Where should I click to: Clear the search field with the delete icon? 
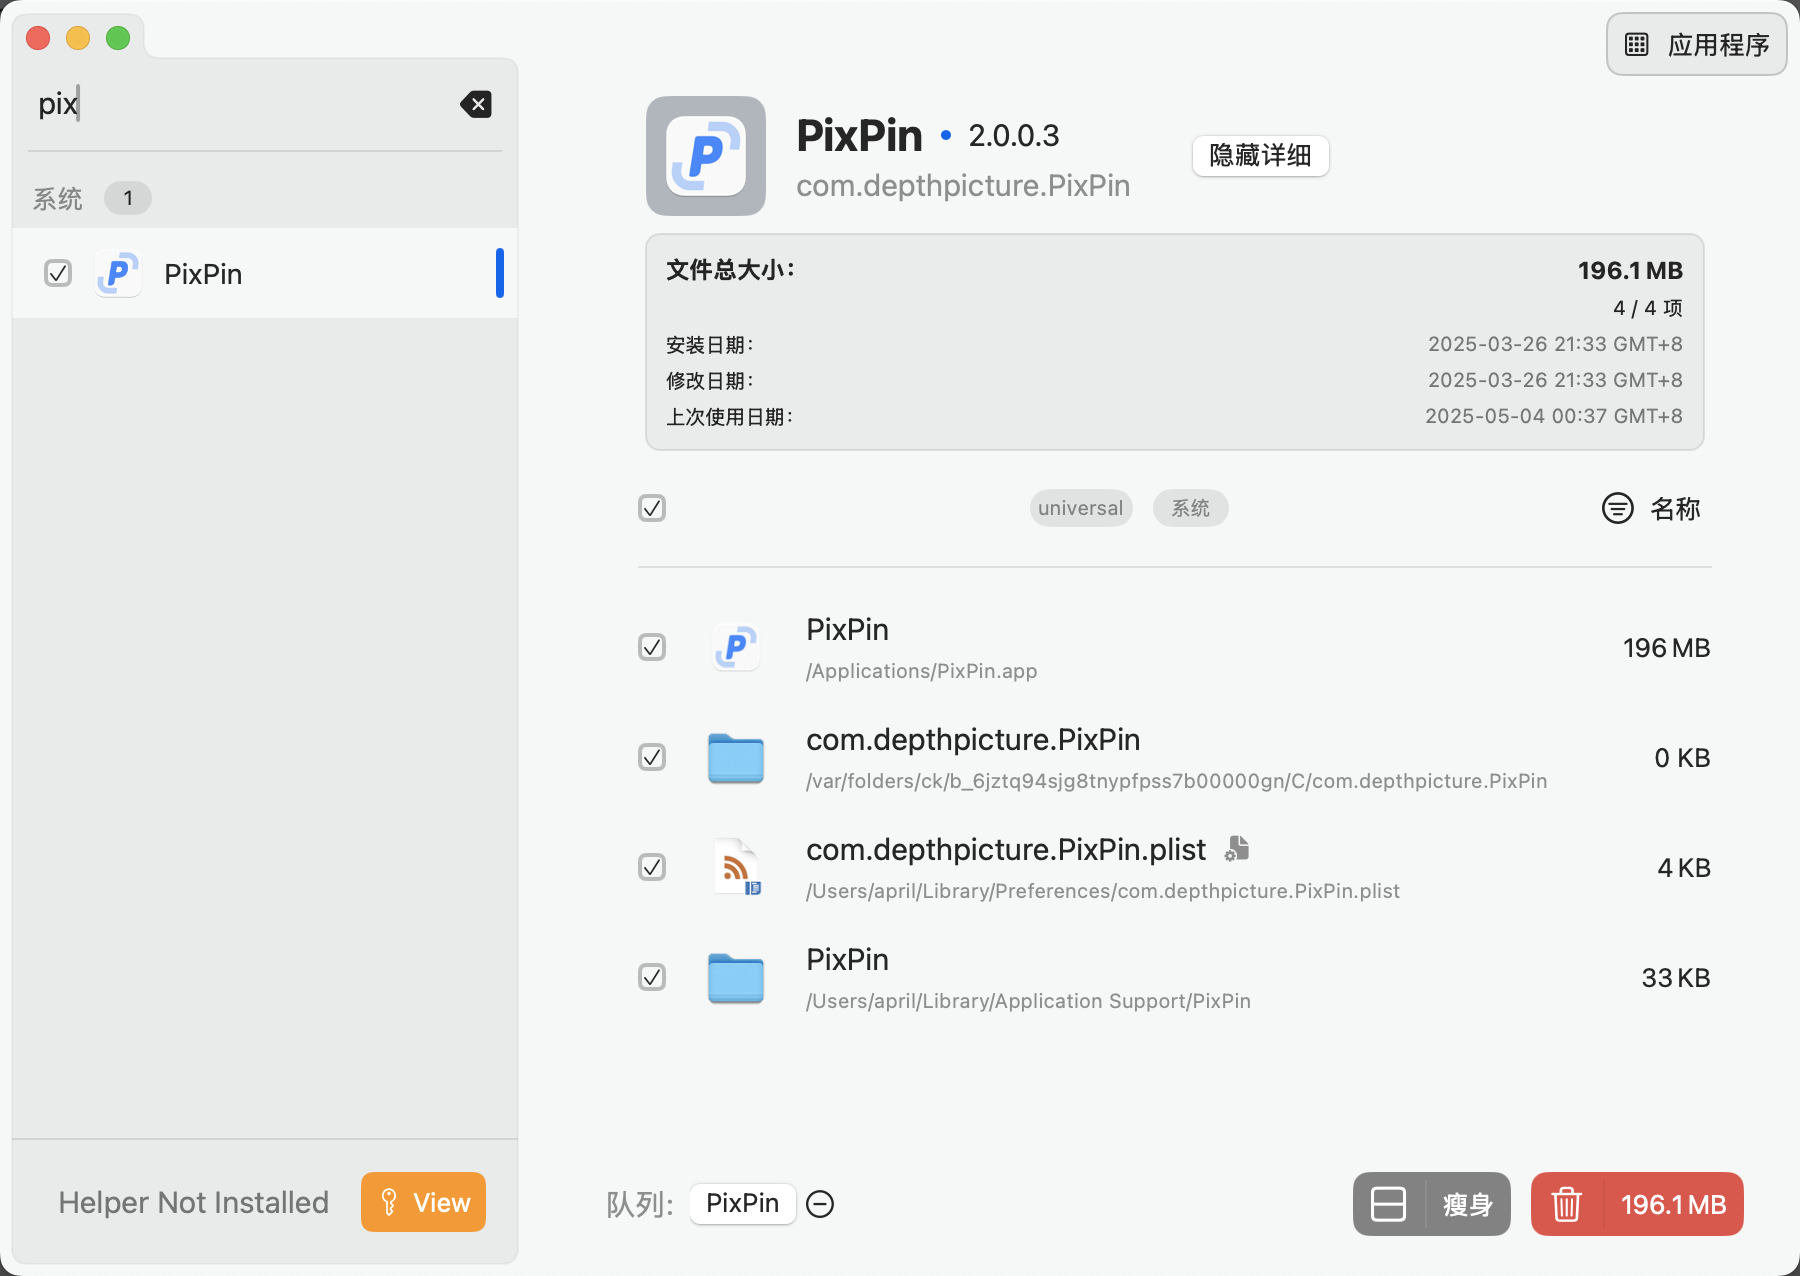[x=476, y=104]
